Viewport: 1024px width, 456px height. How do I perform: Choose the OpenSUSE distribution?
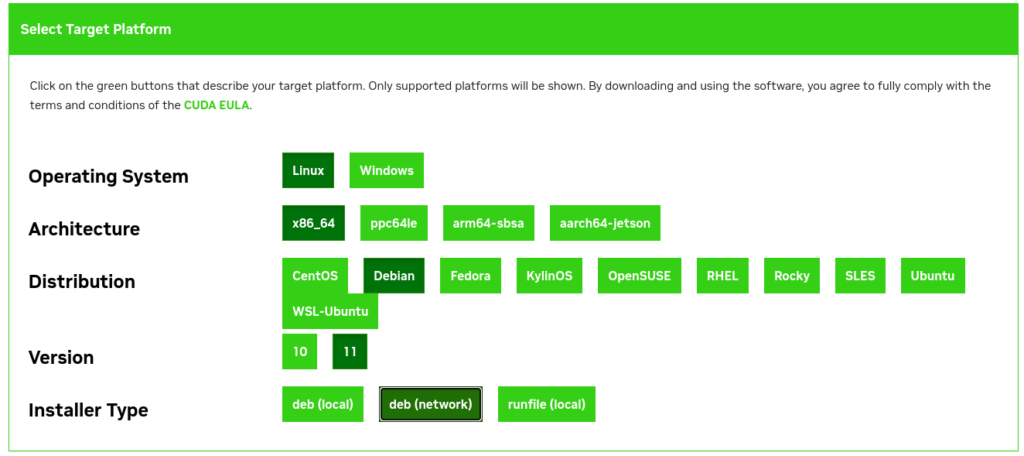(x=639, y=276)
